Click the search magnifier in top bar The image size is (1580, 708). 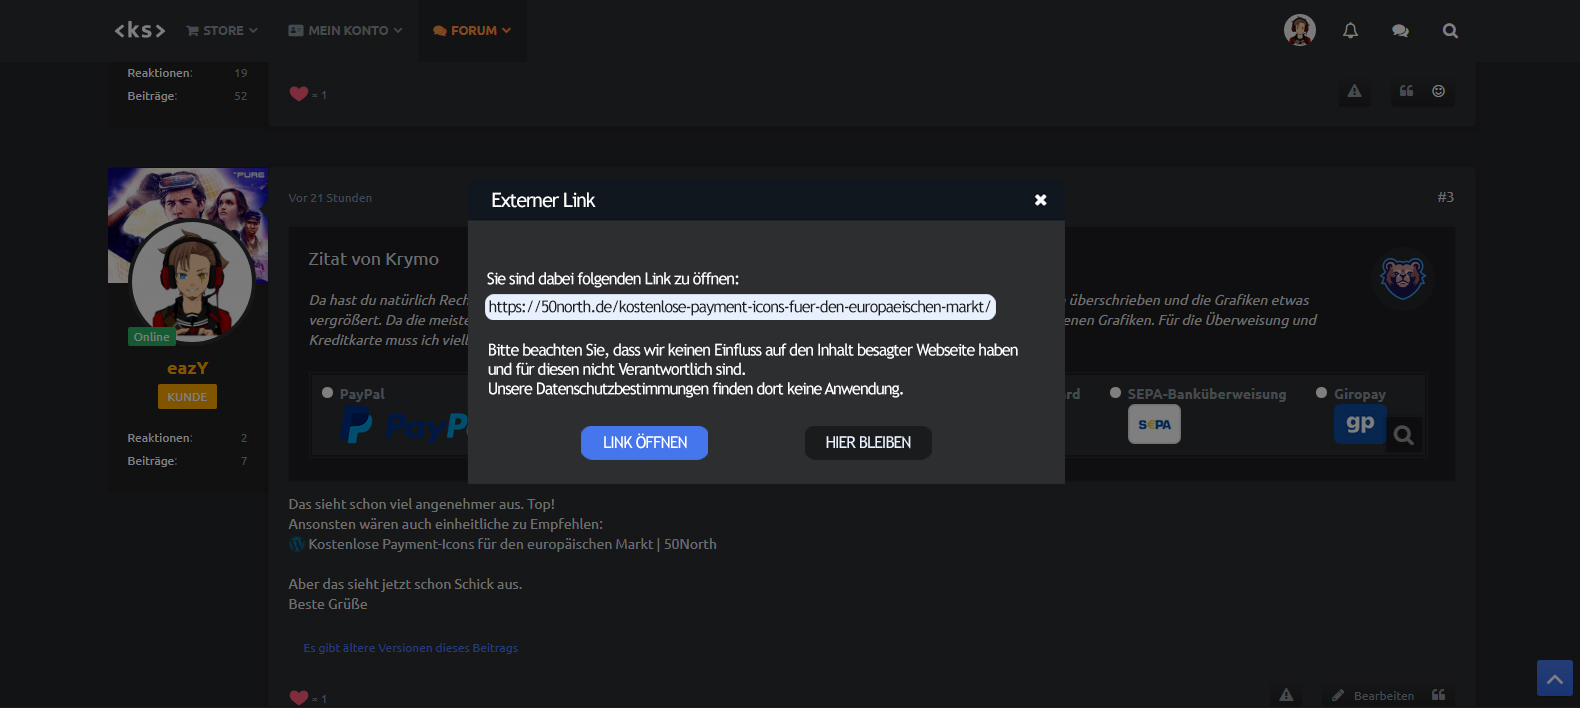point(1450,31)
